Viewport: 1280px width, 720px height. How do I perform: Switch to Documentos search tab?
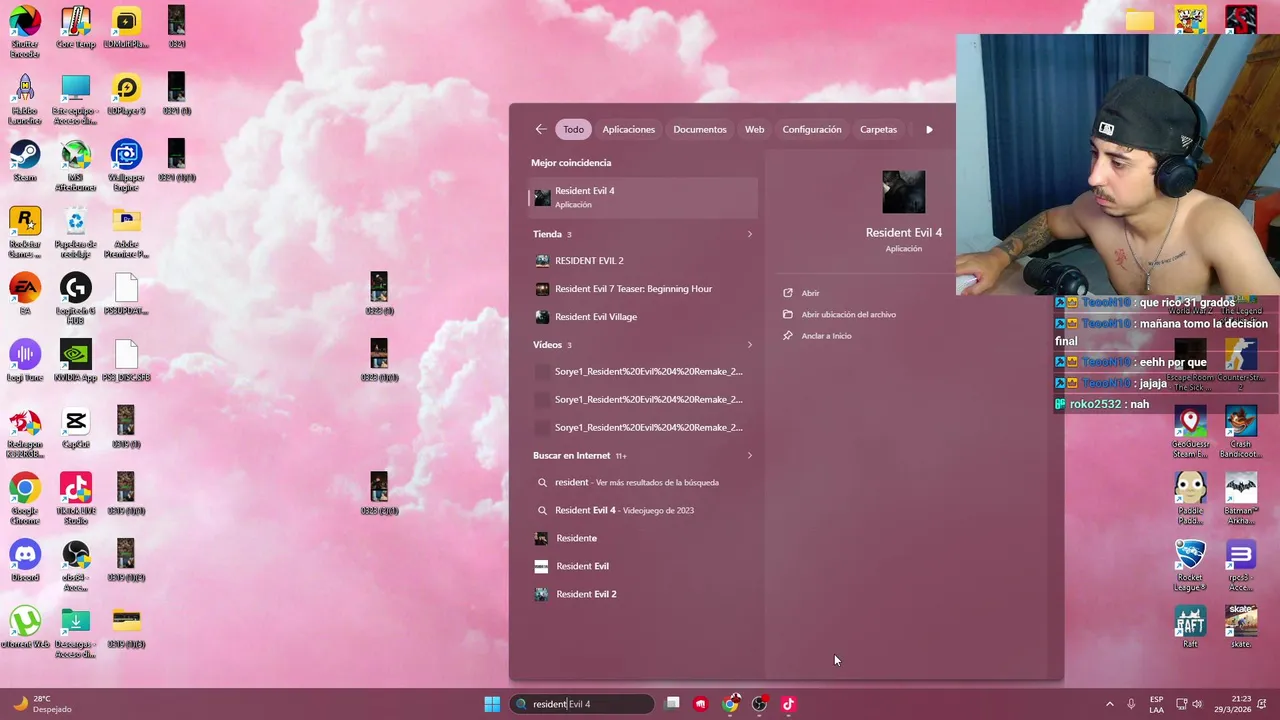[x=700, y=129]
